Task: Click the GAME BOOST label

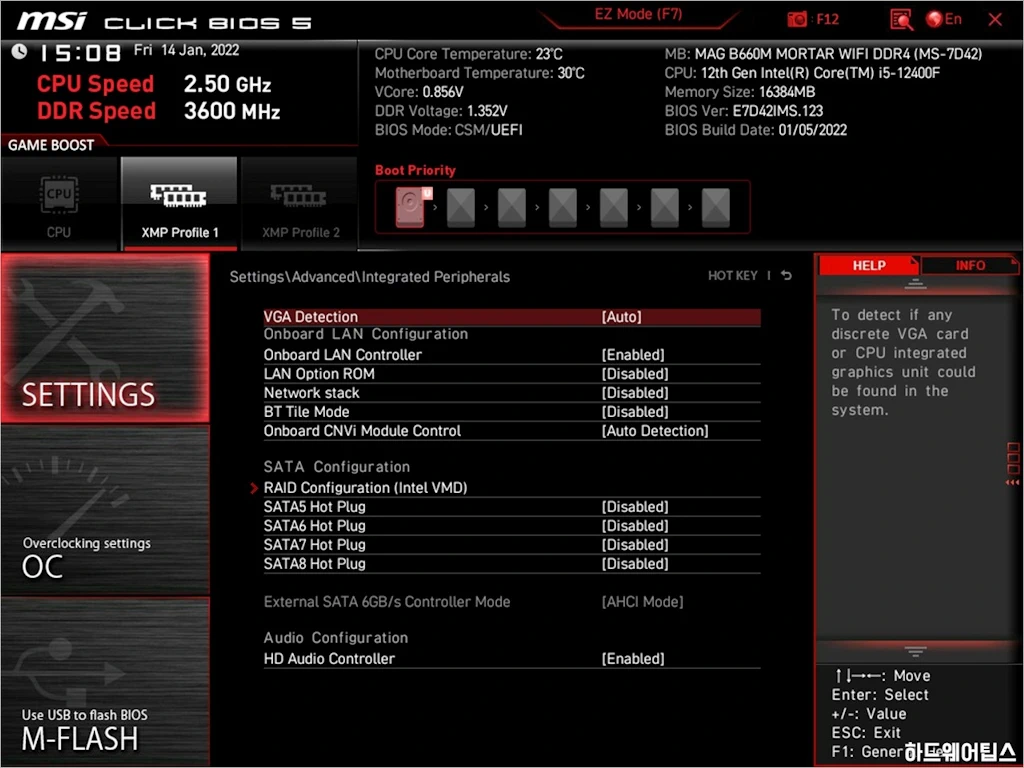Action: tap(51, 145)
